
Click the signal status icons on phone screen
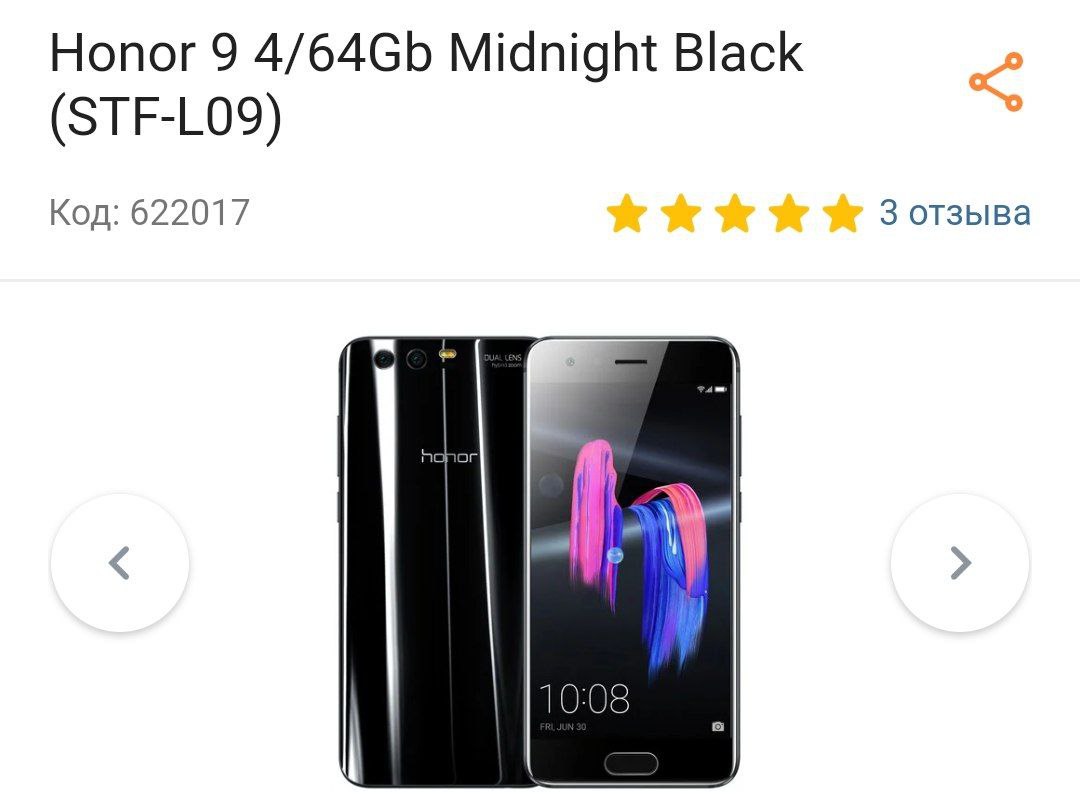click(x=712, y=389)
